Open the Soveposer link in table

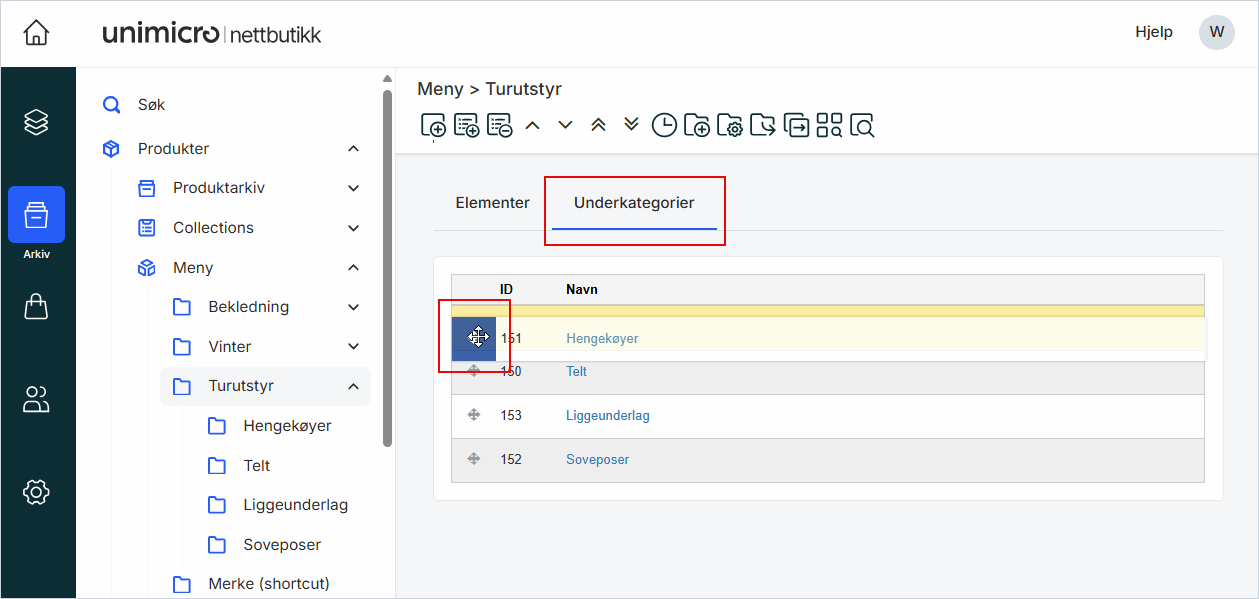click(597, 460)
